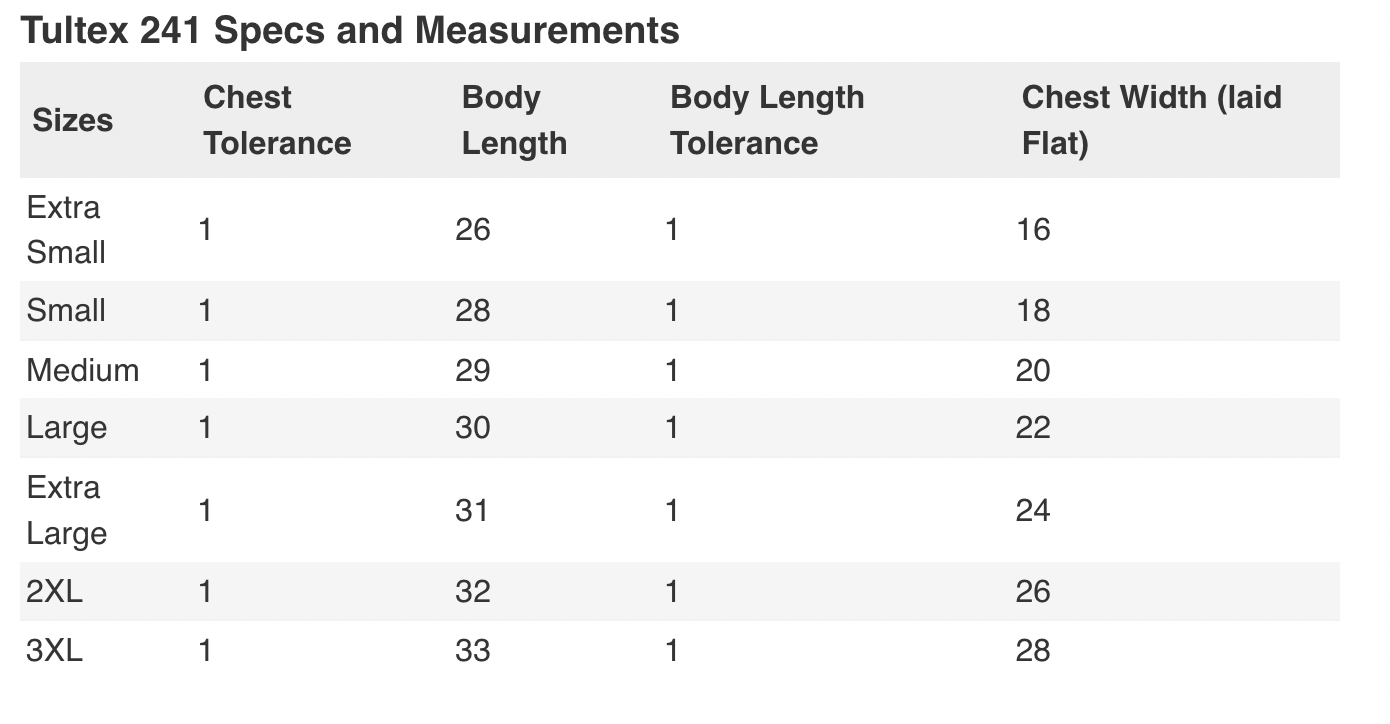Click the 2XL size row label
Viewport: 1390px width, 724px height.
(x=55, y=591)
